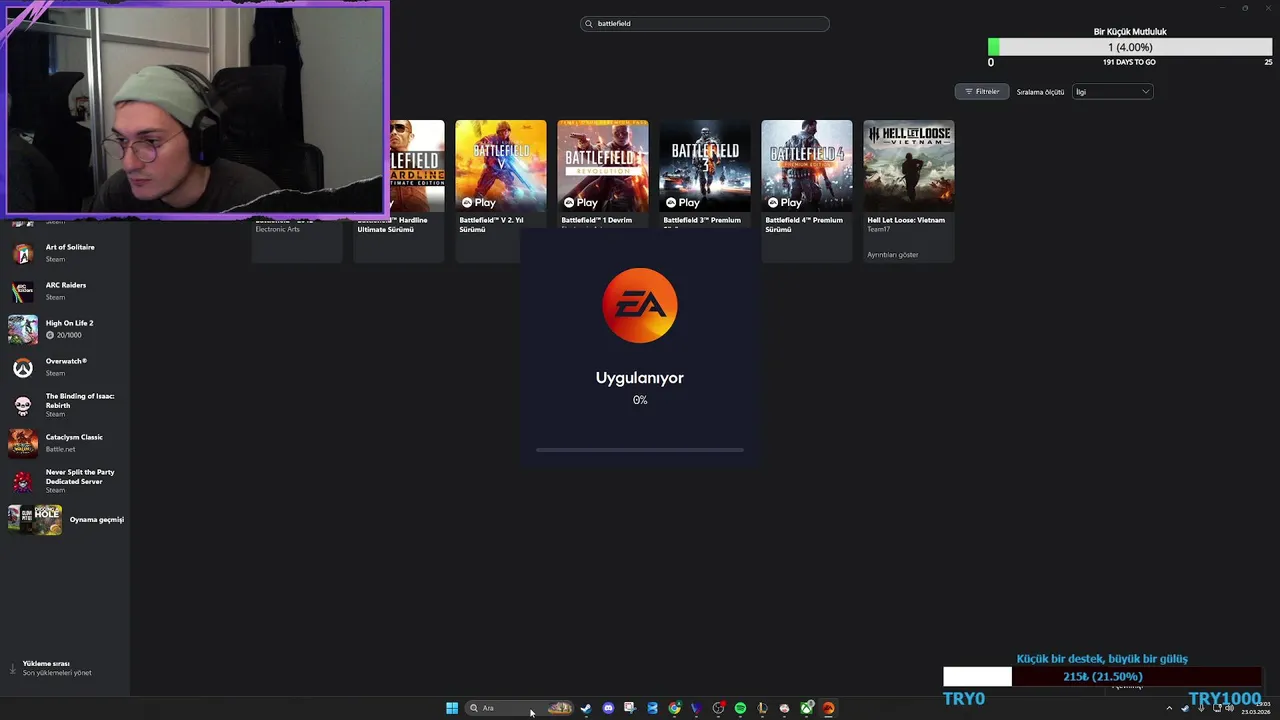Image resolution: width=1280 pixels, height=720 pixels.
Task: Open Discord from the taskbar
Action: pyautogui.click(x=608, y=708)
